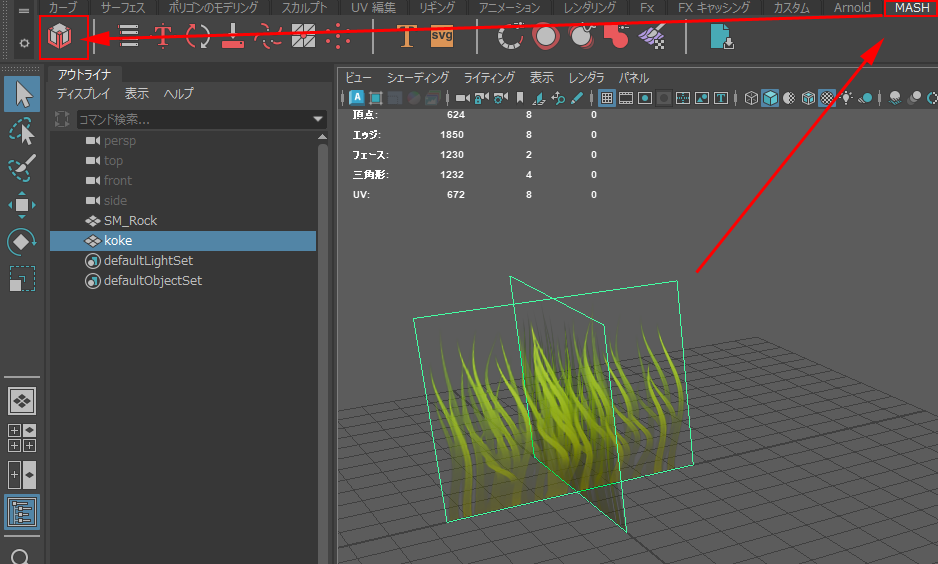This screenshot has width=938, height=564.
Task: Click the Create MASH Network cube icon
Action: [x=60, y=36]
